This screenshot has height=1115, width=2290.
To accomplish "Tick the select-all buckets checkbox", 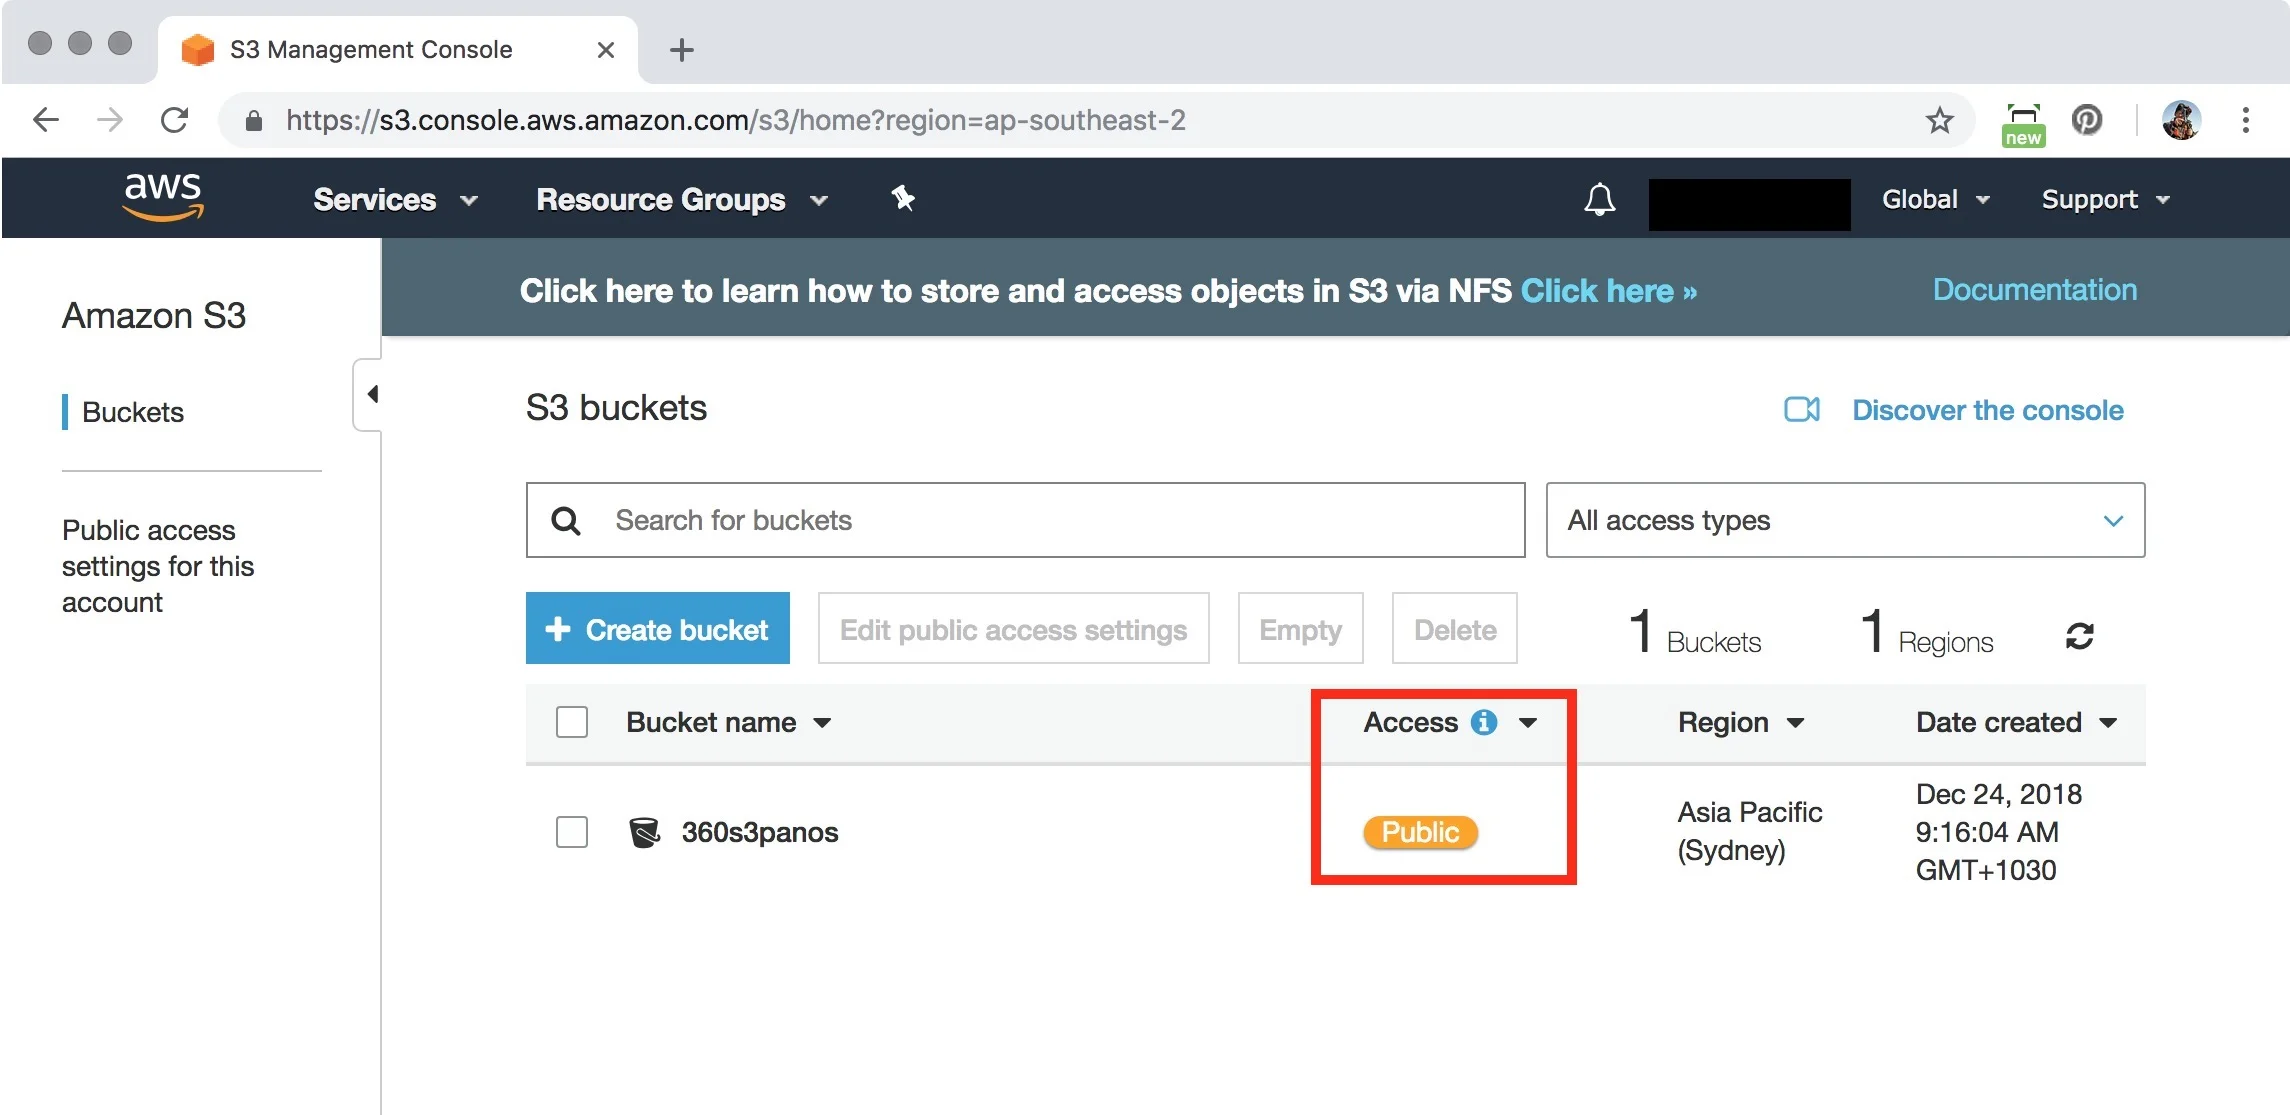I will point(572,722).
